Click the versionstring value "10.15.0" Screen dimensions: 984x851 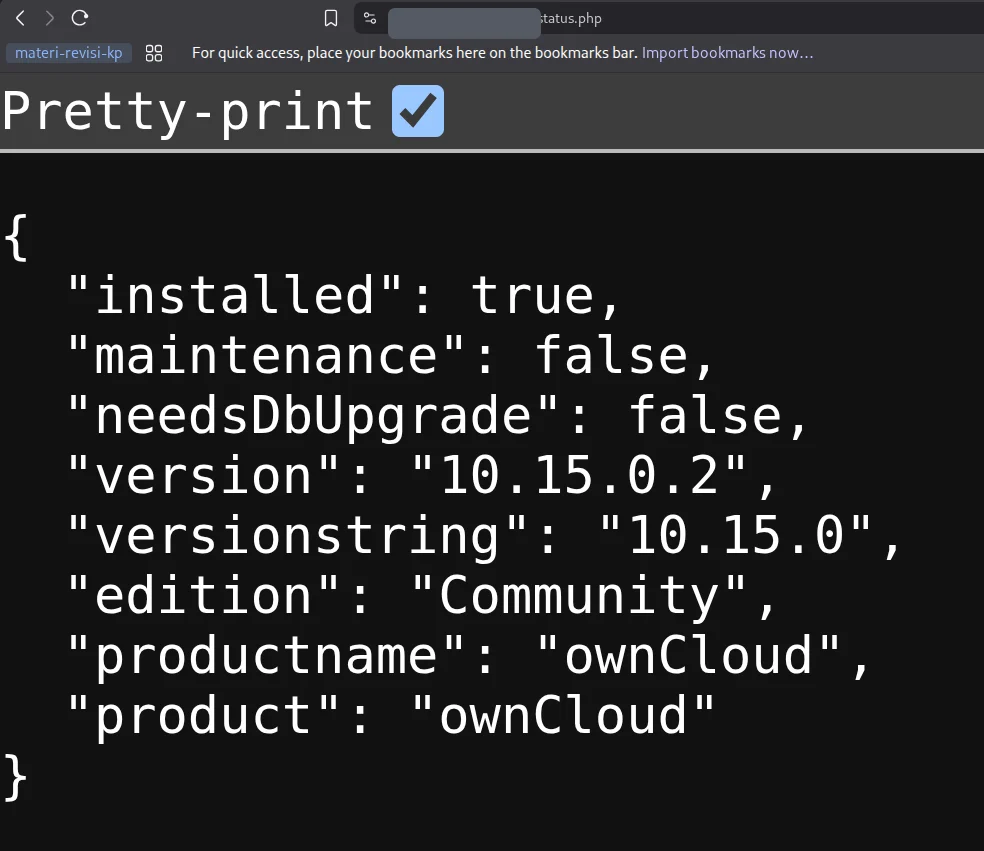pyautogui.click(x=735, y=535)
